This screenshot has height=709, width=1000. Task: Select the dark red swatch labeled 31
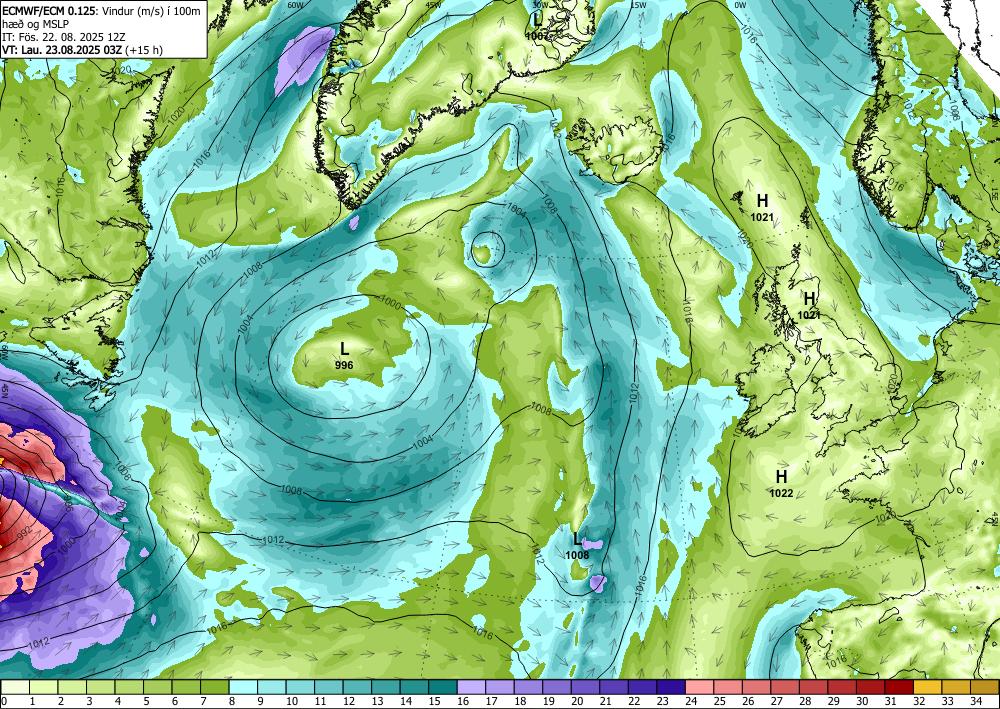click(899, 687)
